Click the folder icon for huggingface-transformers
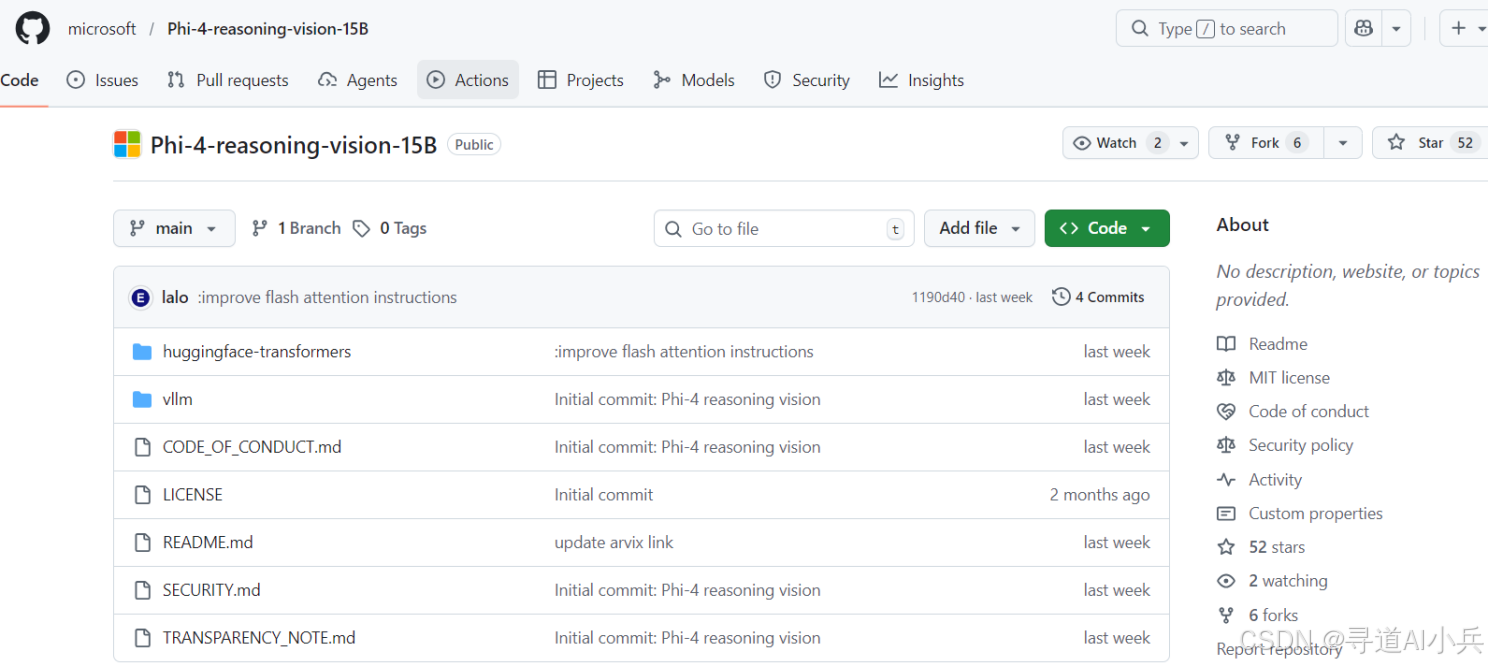1488x666 pixels. [142, 352]
